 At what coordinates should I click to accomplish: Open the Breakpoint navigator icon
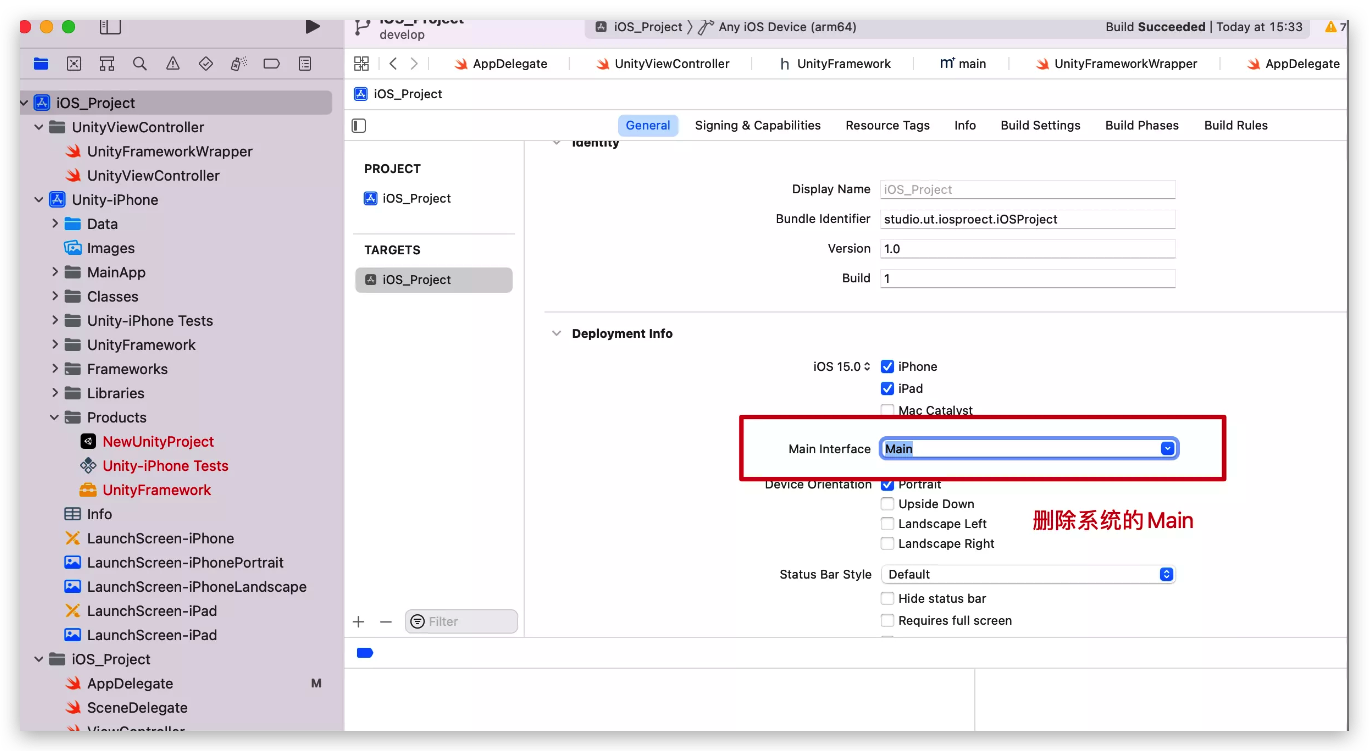(x=271, y=63)
